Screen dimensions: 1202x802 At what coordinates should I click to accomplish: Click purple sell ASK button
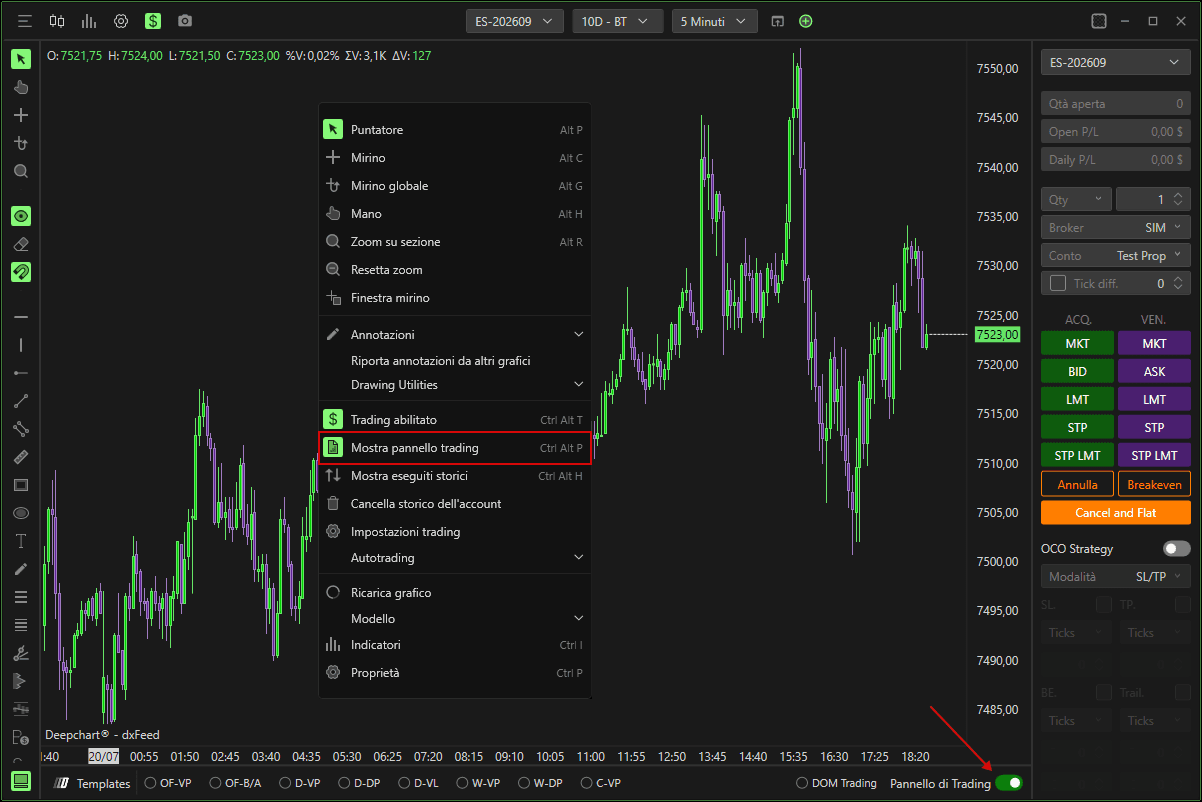pos(1154,371)
